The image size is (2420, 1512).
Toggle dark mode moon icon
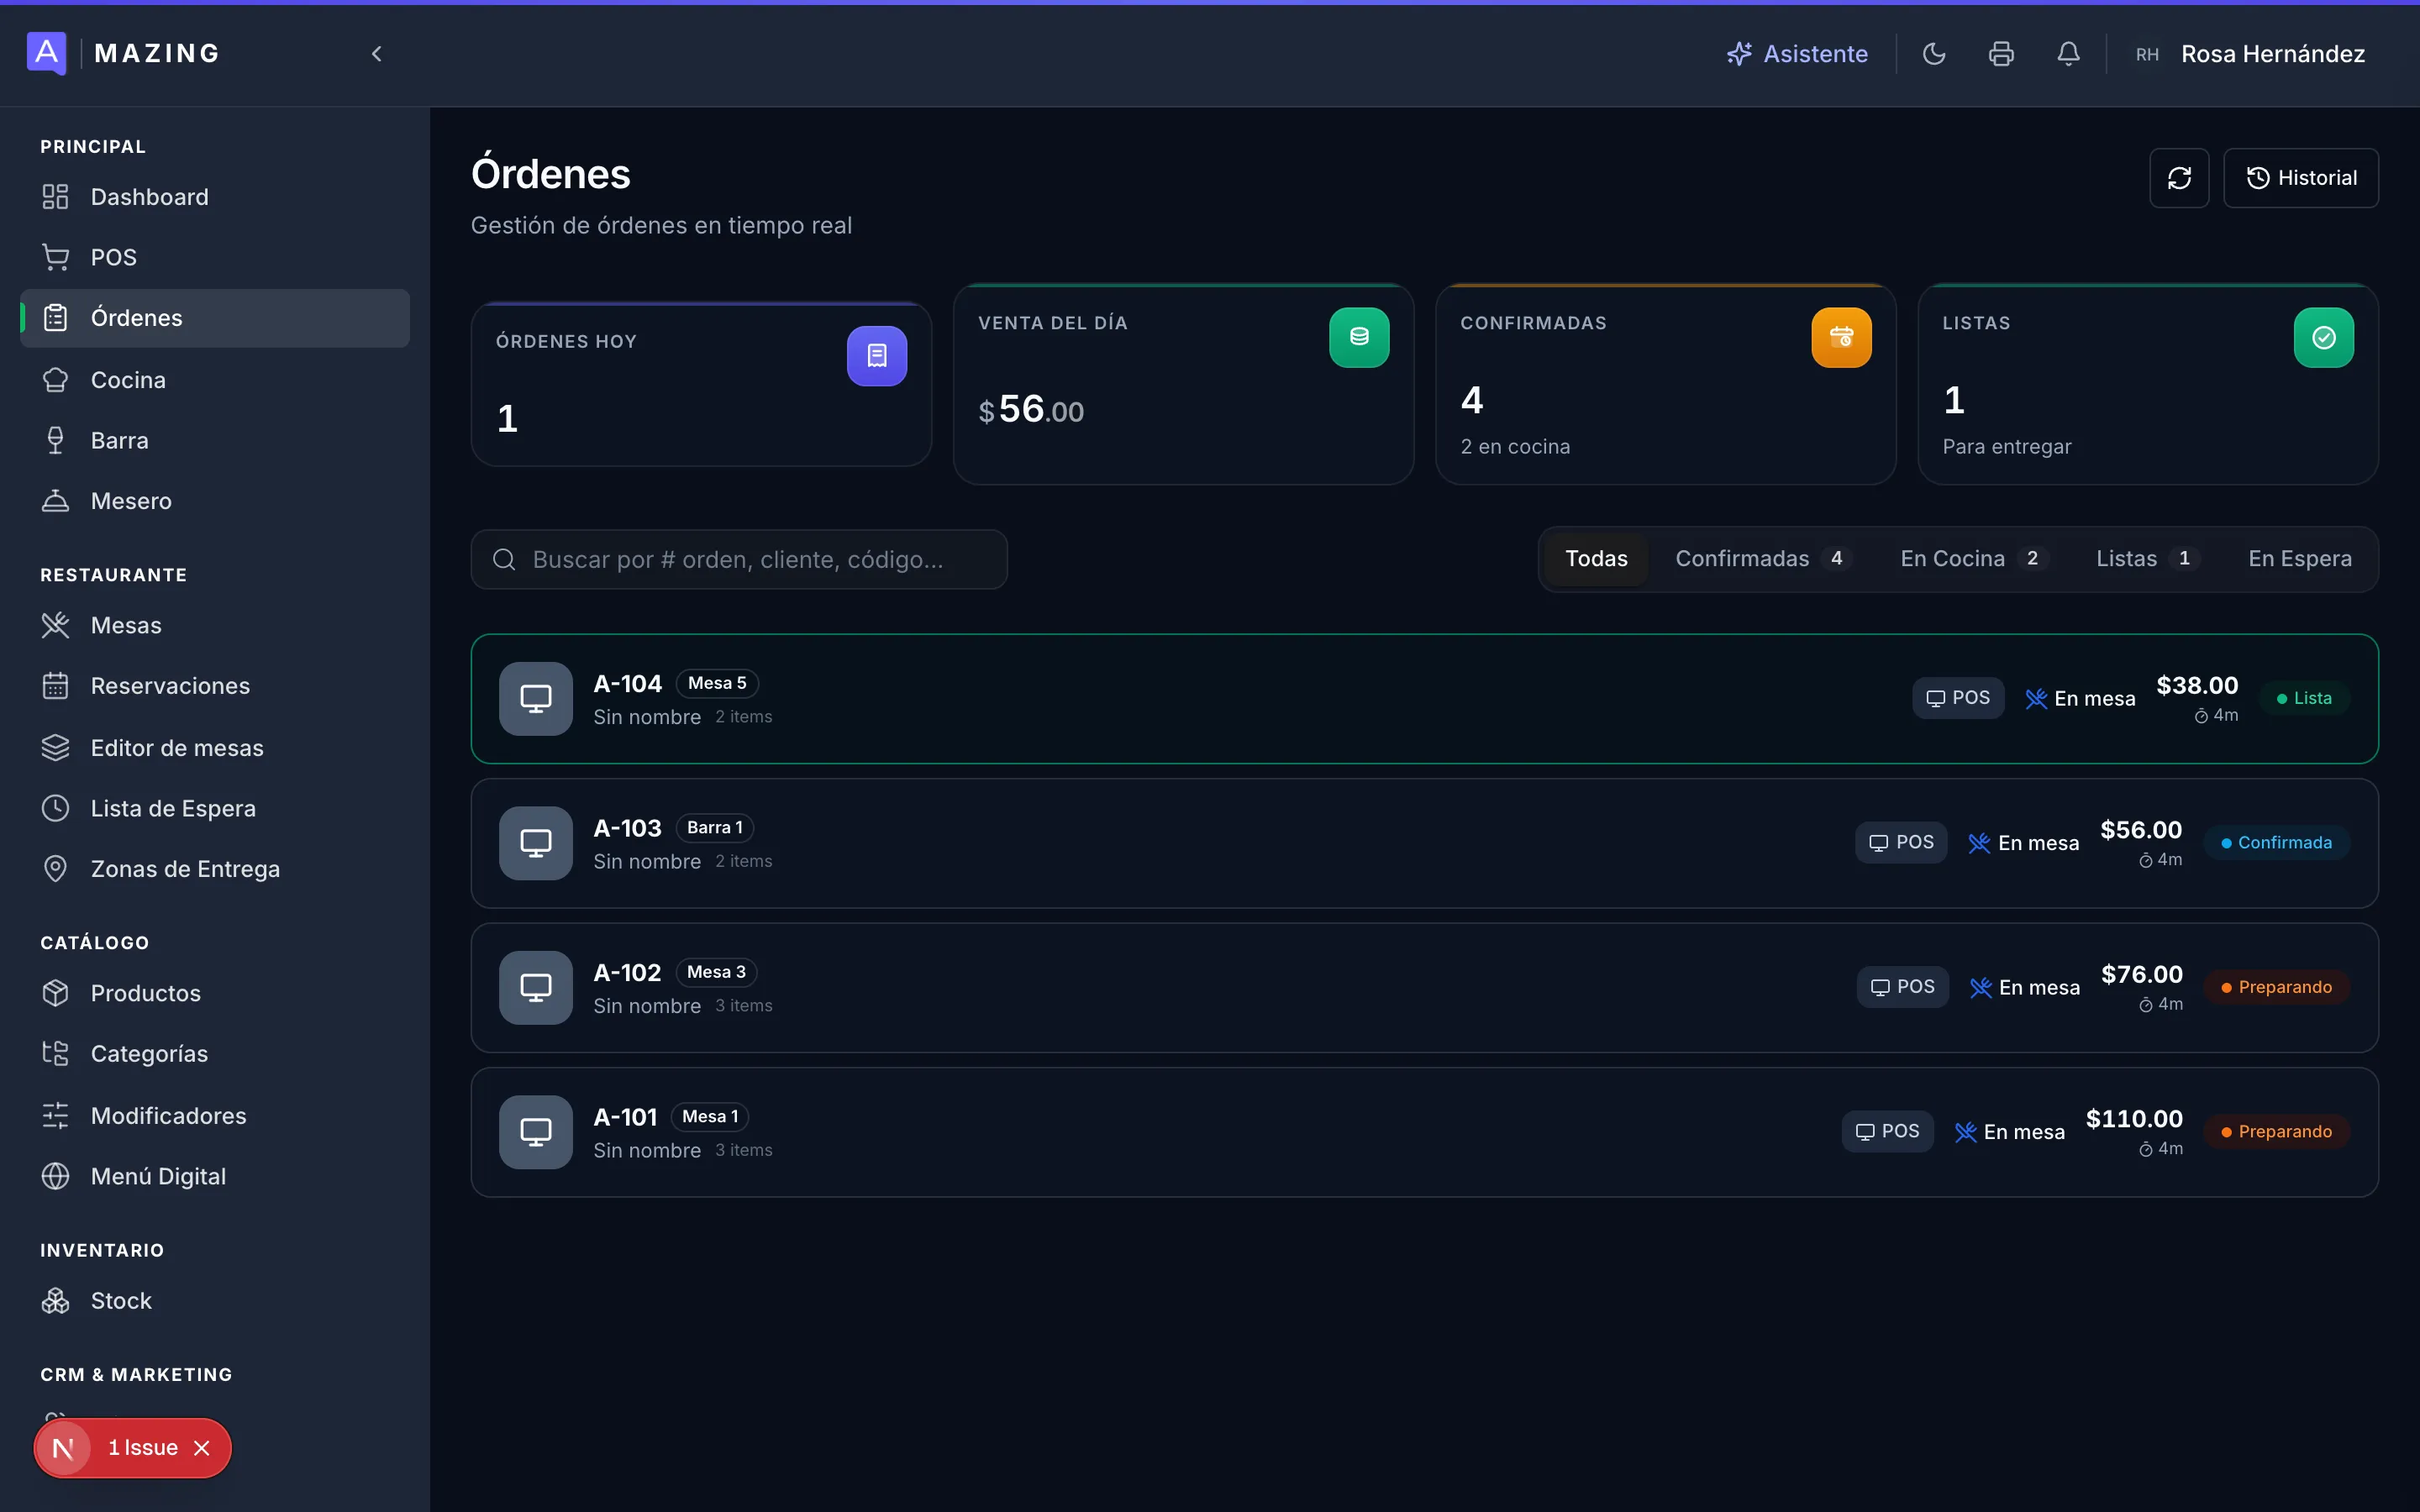(1934, 54)
